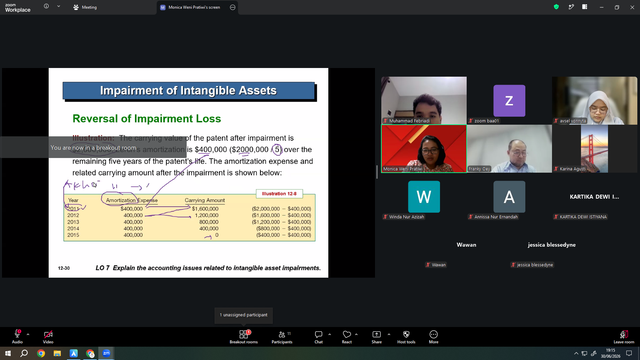Click the system tray network icon
640x360 pixels.
click(584, 353)
